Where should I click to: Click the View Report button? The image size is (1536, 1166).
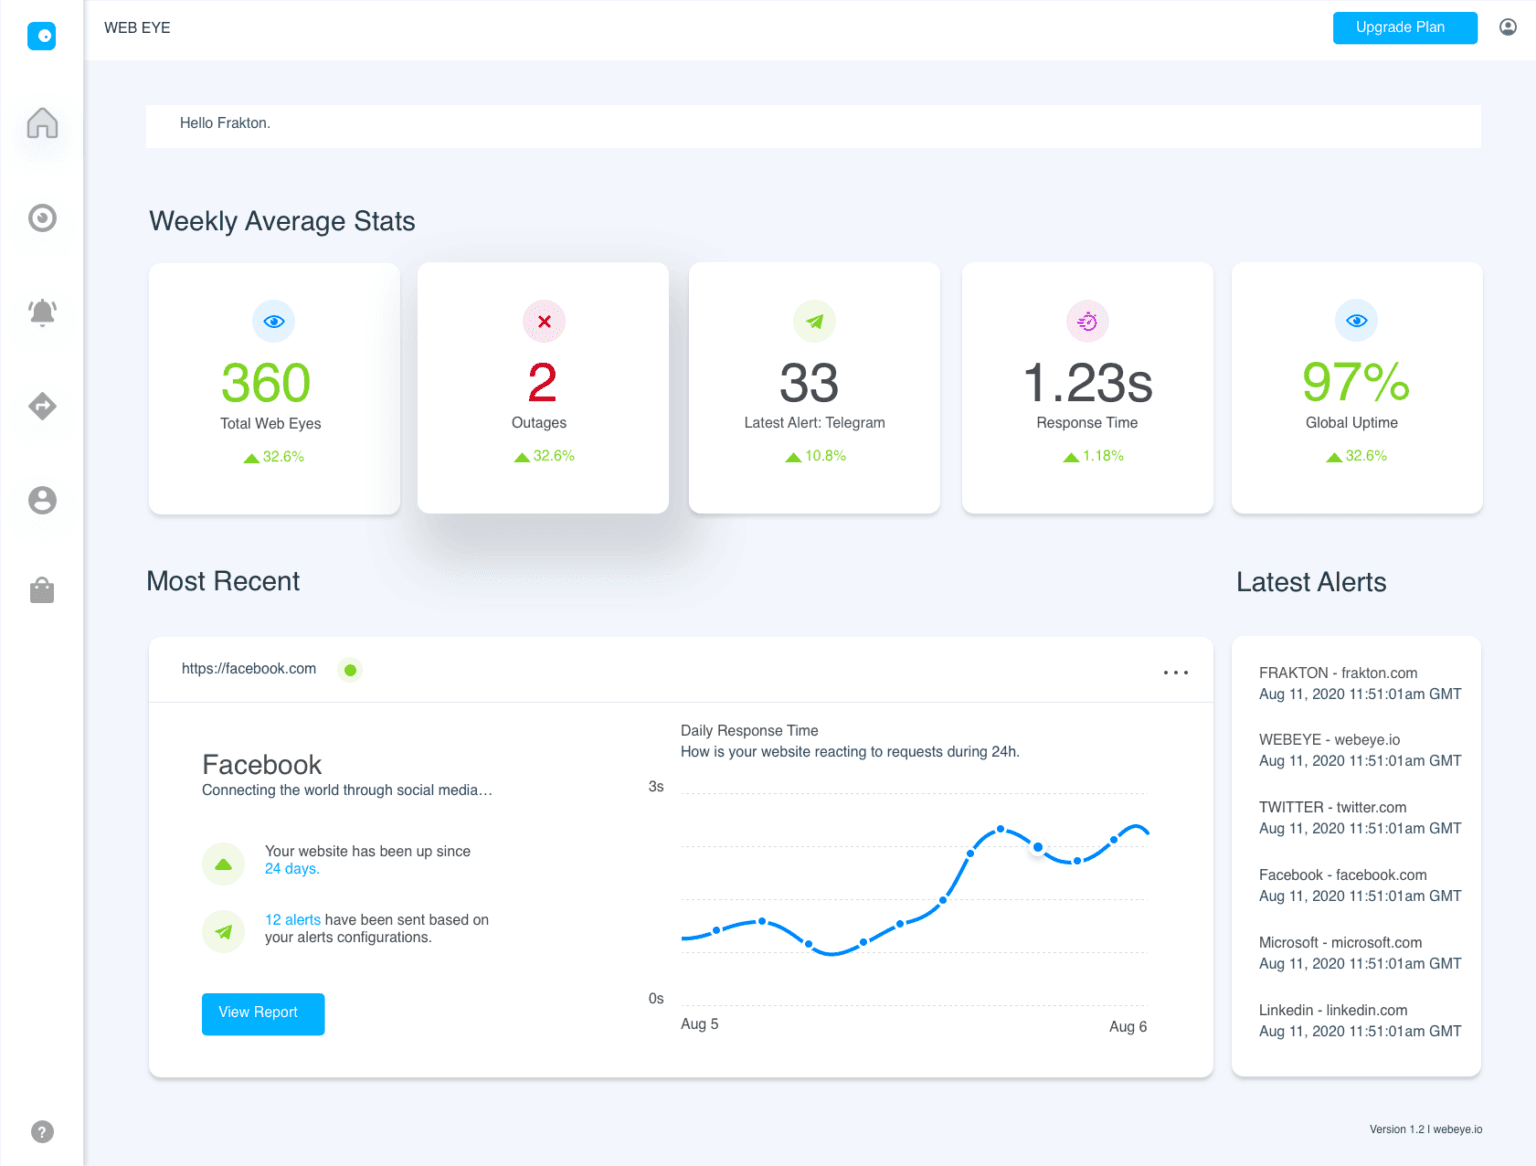tap(262, 1013)
